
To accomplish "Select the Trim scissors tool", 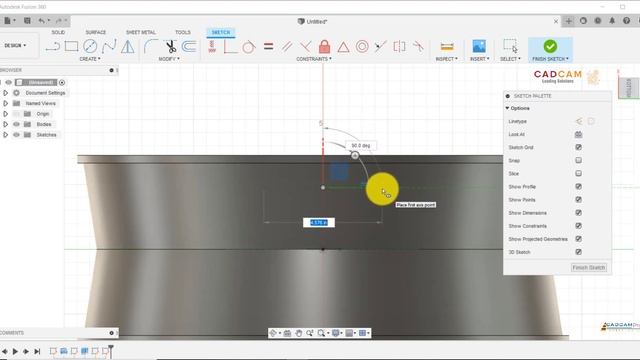I will (171, 47).
